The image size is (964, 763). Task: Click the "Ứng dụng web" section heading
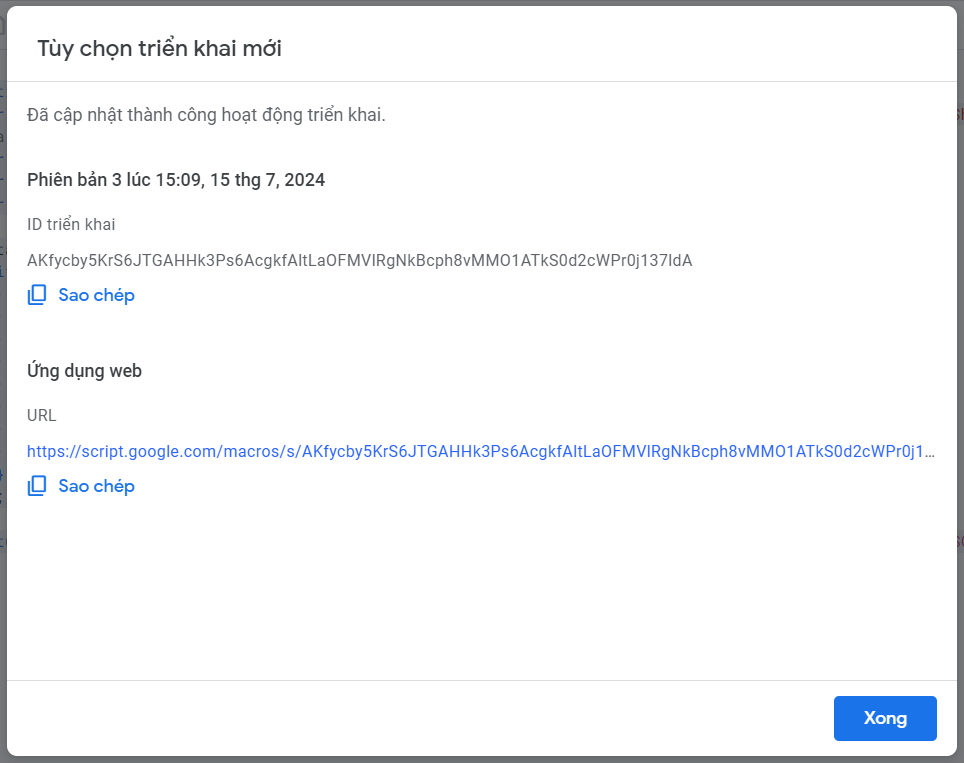84,371
